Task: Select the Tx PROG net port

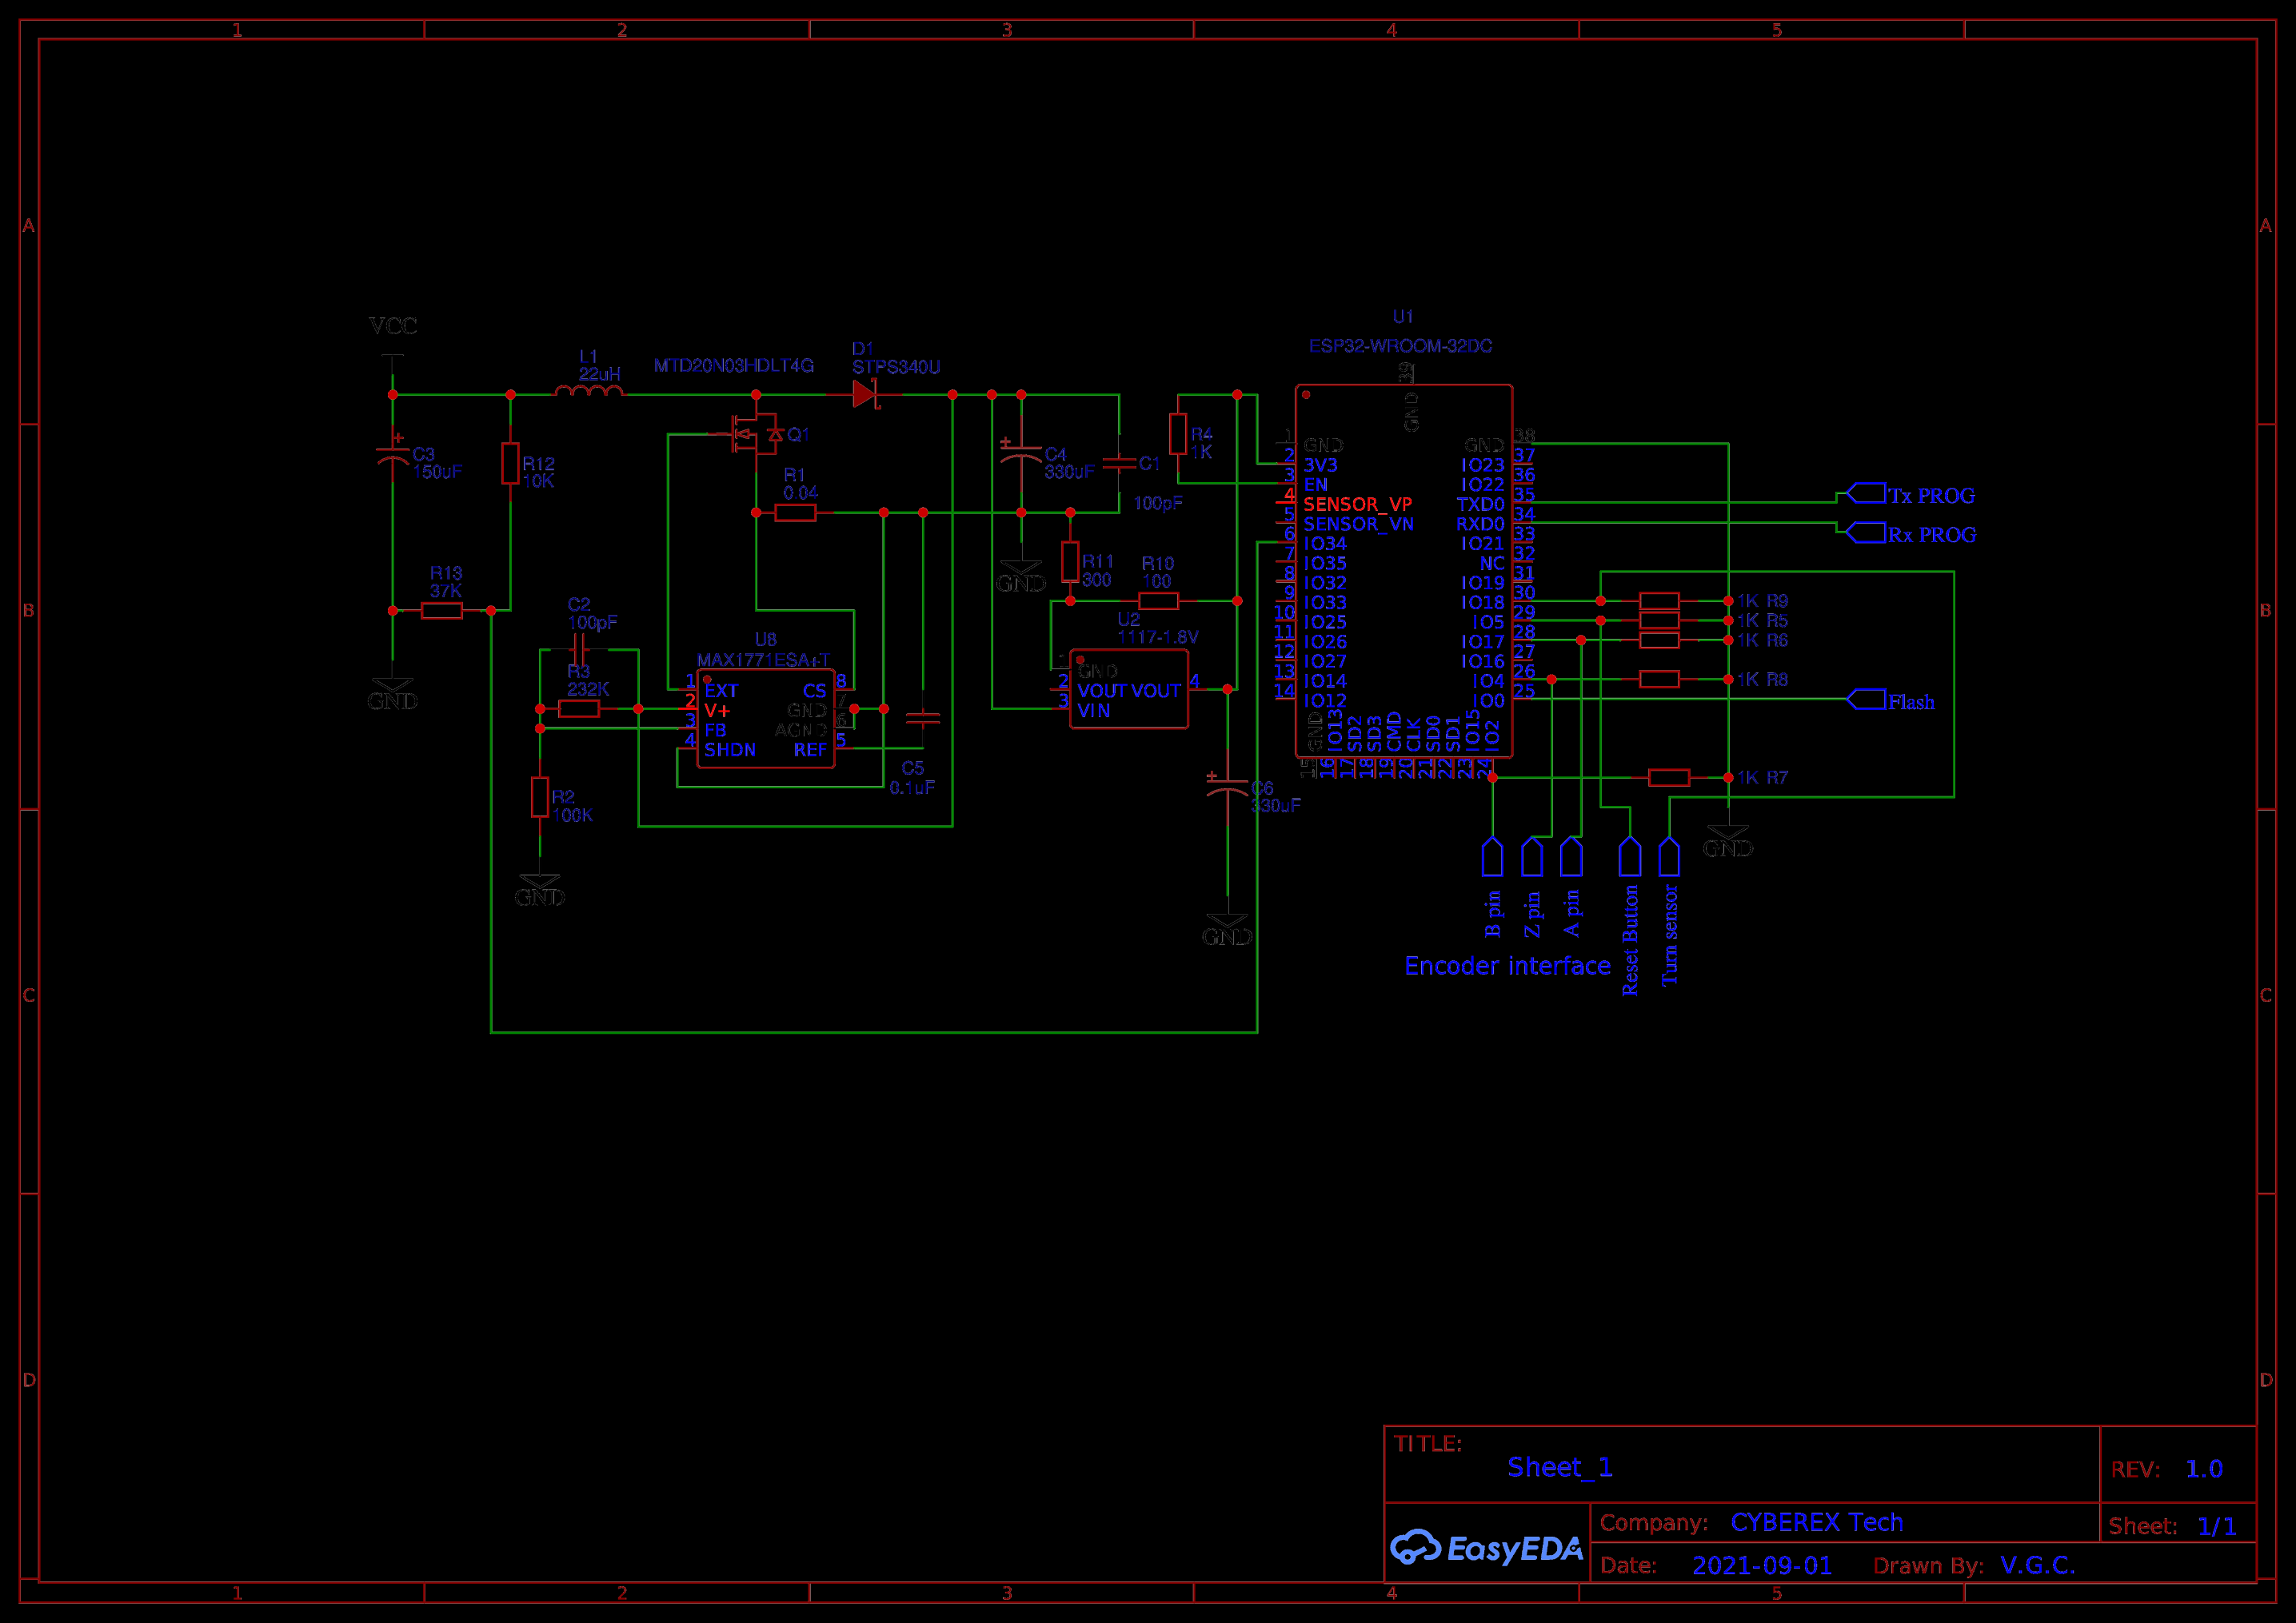Action: pyautogui.click(x=1866, y=494)
